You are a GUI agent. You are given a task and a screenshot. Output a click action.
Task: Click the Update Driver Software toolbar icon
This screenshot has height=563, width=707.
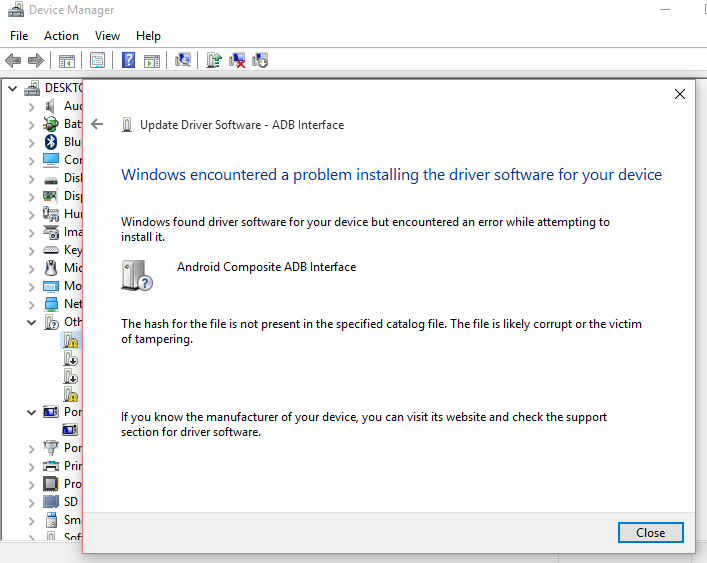coord(214,60)
